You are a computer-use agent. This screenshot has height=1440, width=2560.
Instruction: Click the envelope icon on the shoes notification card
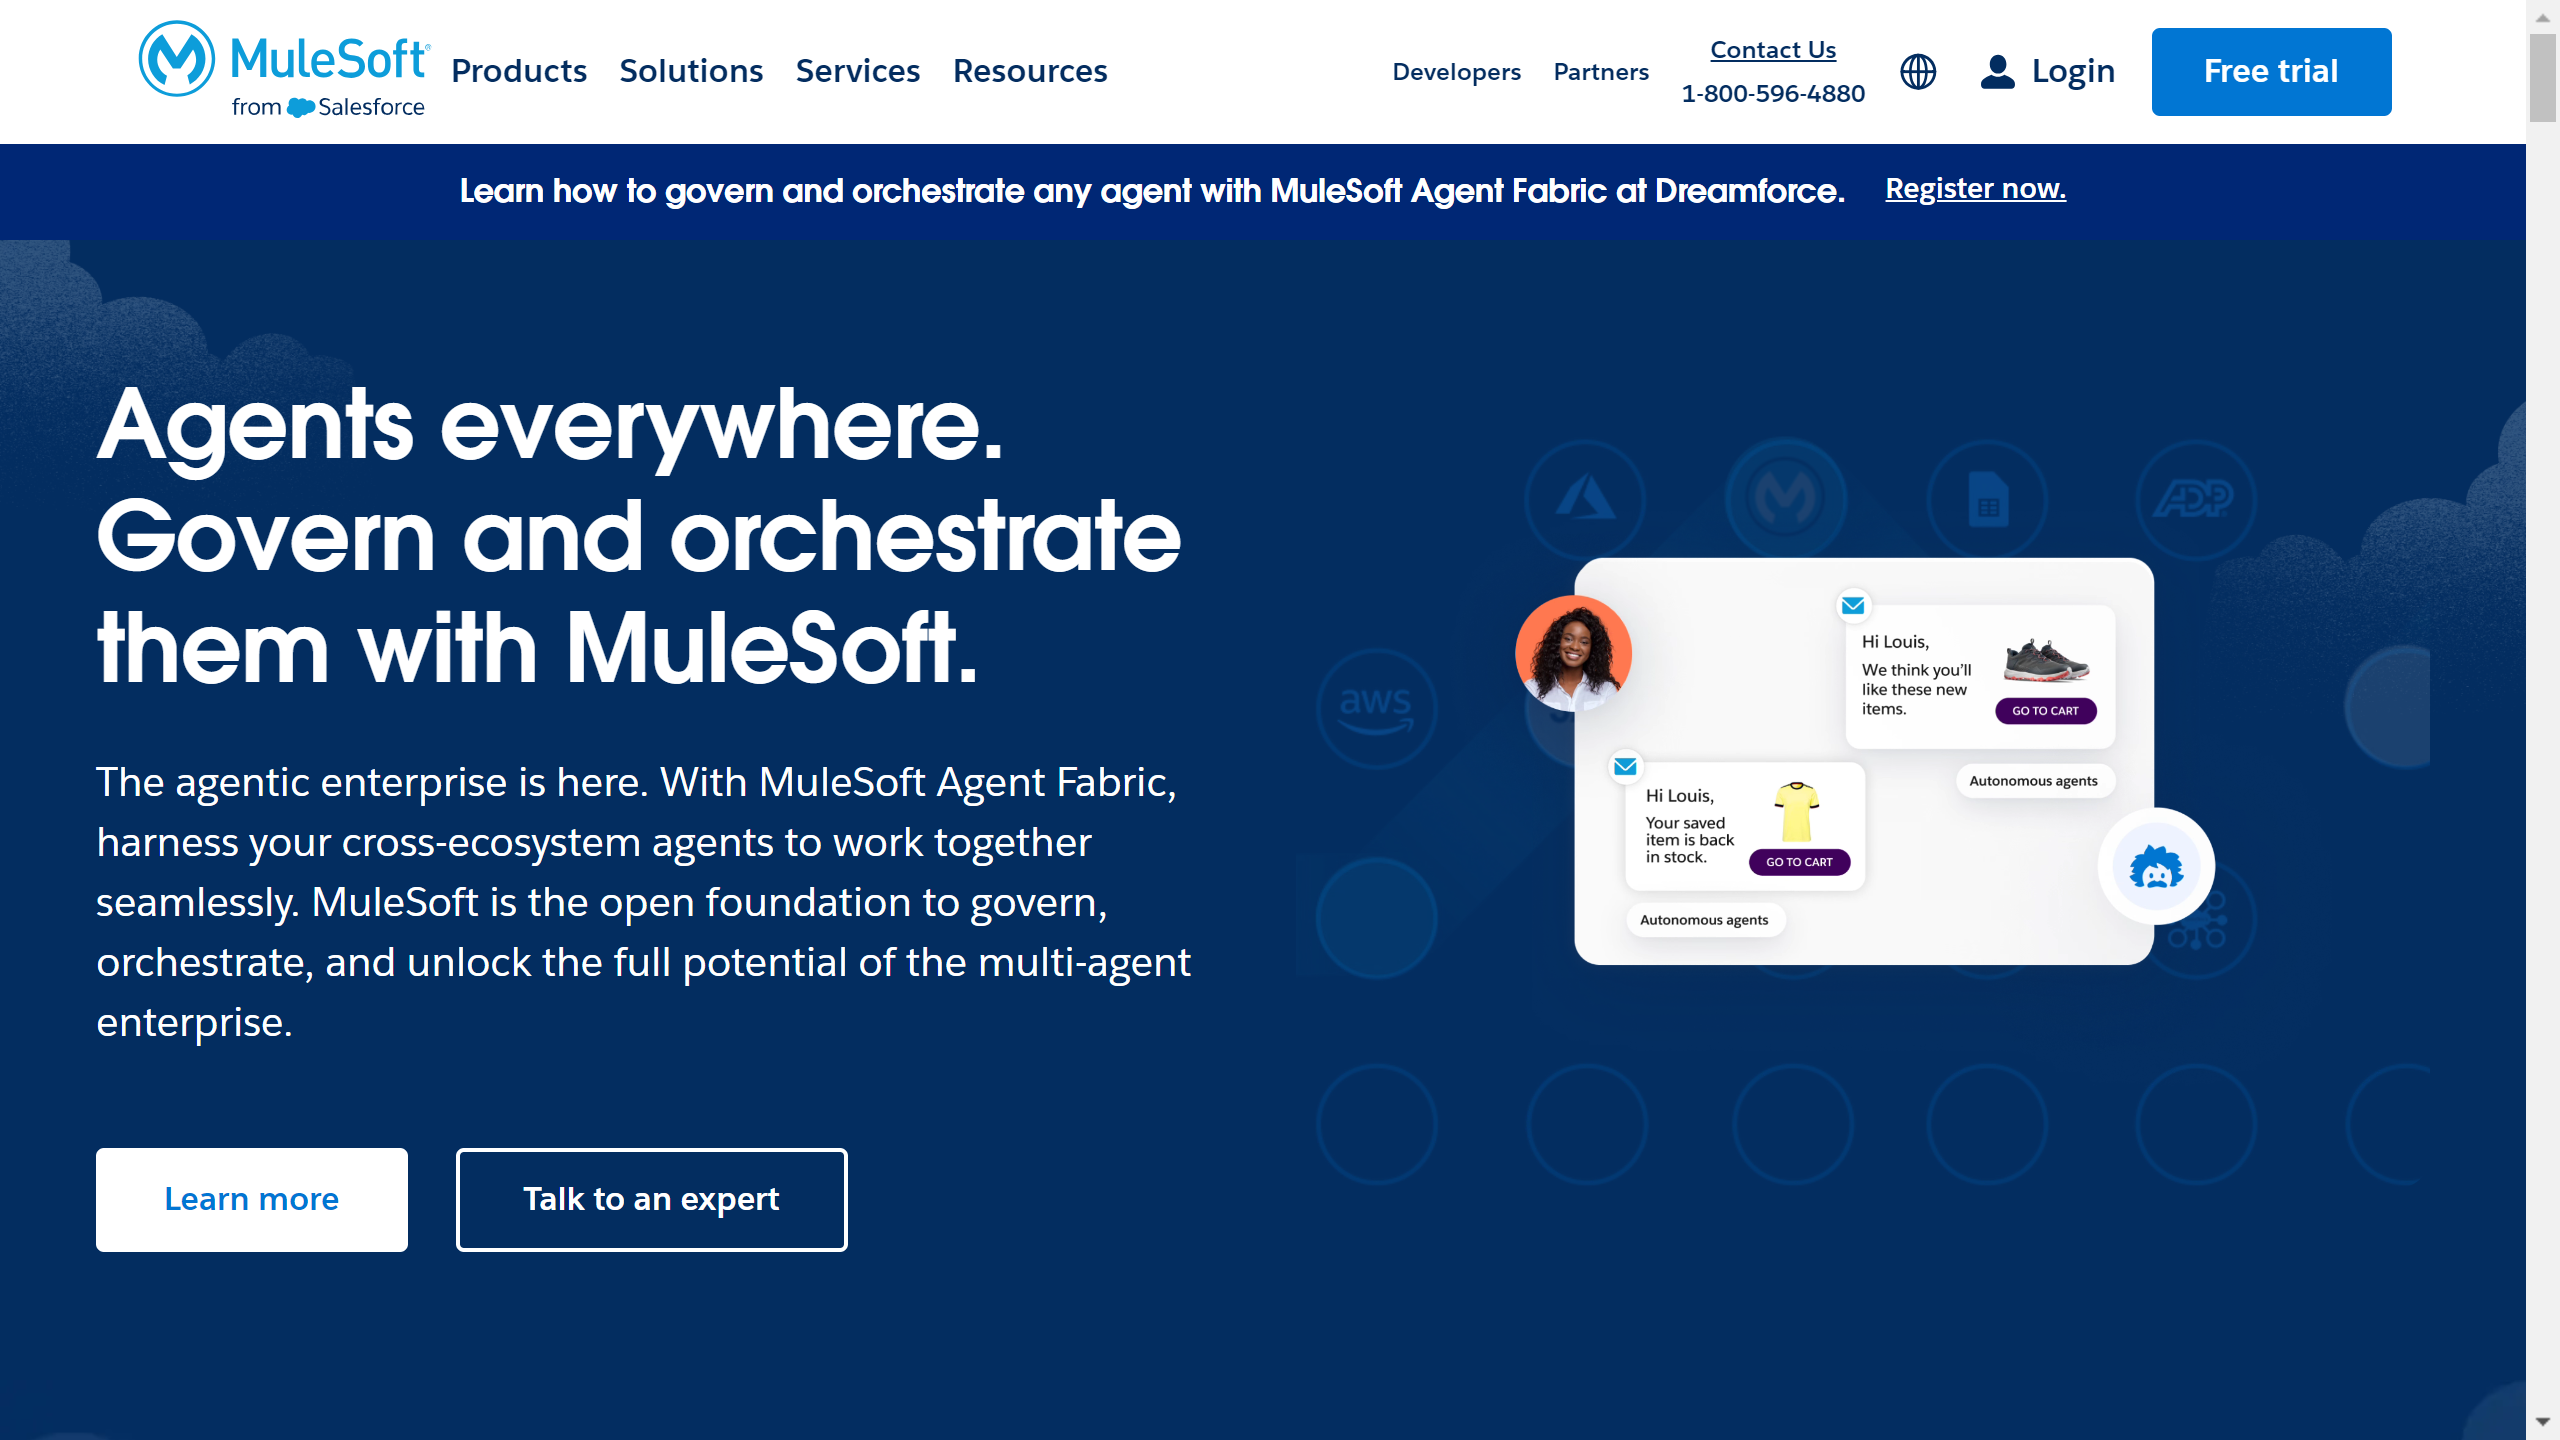[x=1852, y=605]
